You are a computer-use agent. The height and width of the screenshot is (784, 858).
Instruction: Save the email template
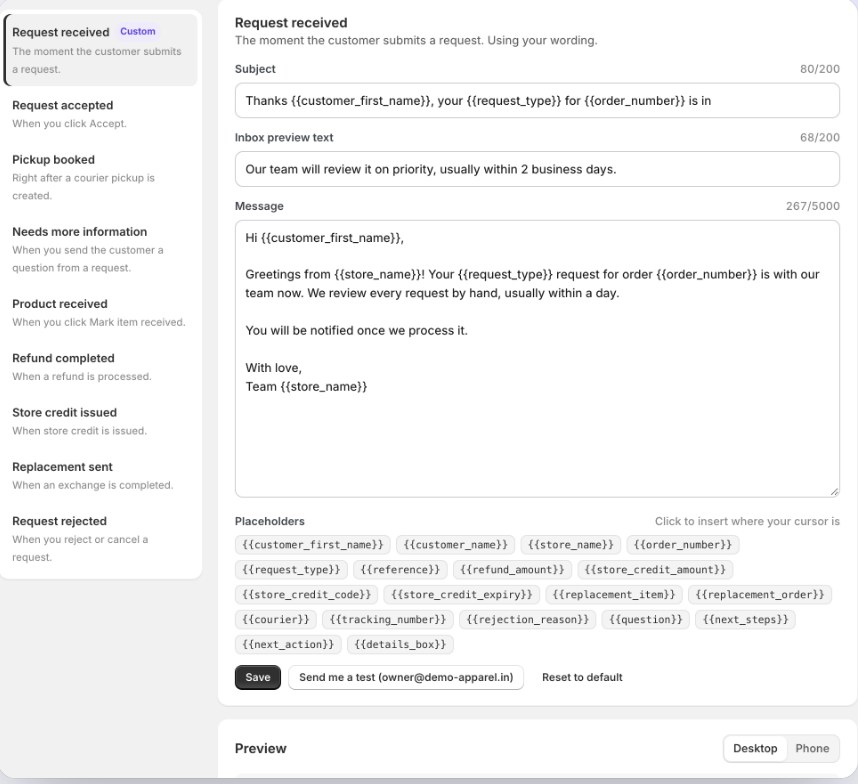coord(258,677)
